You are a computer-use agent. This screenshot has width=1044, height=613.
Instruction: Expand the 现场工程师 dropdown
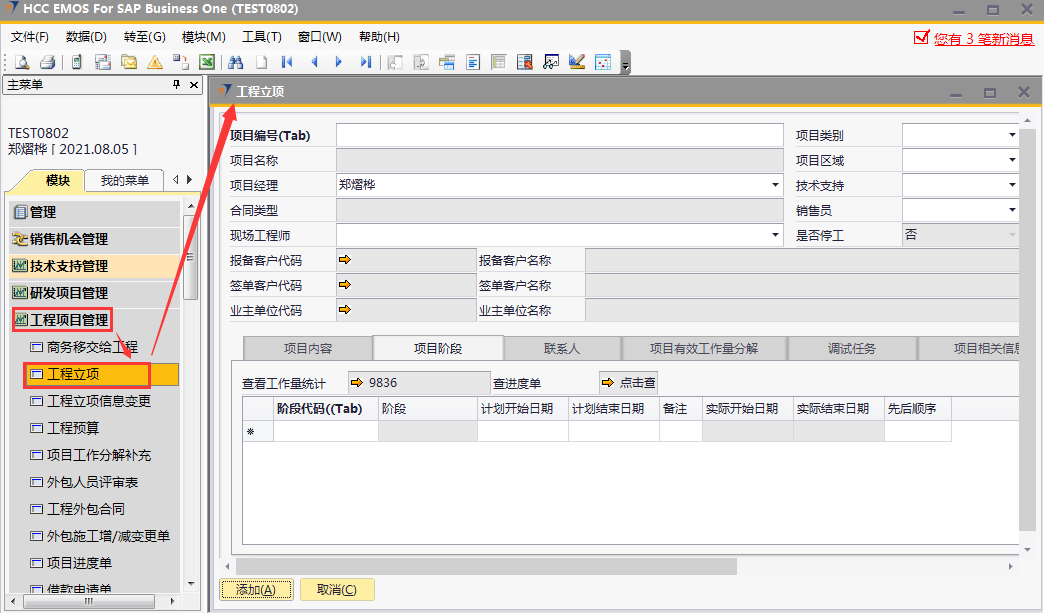click(x=775, y=235)
